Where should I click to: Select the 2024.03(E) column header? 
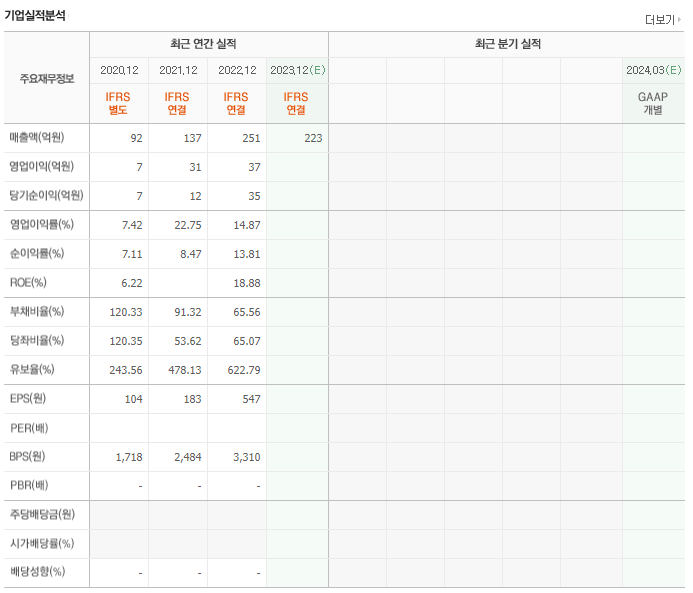653,70
